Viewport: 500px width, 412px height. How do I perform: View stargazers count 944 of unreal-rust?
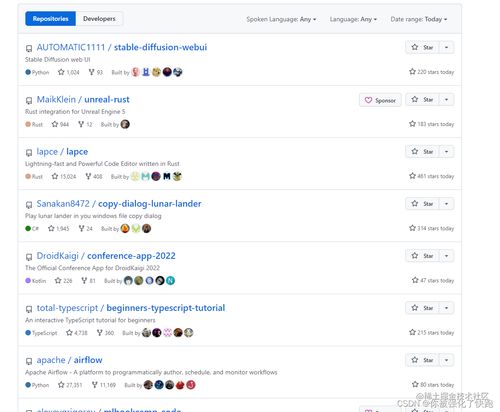[60, 124]
